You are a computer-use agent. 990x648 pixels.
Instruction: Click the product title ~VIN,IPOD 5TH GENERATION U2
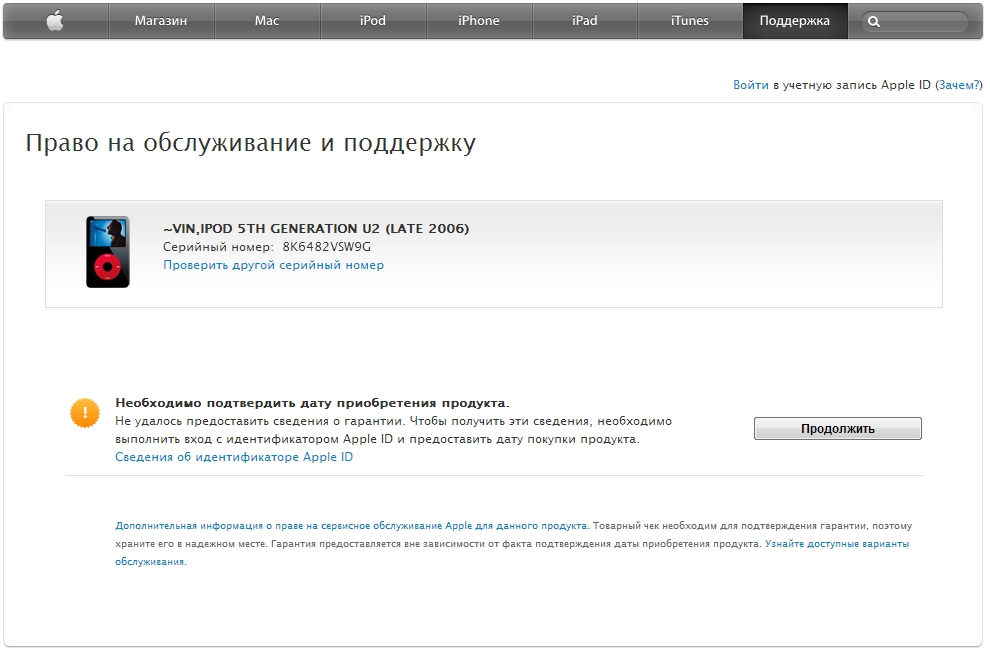click(x=316, y=229)
